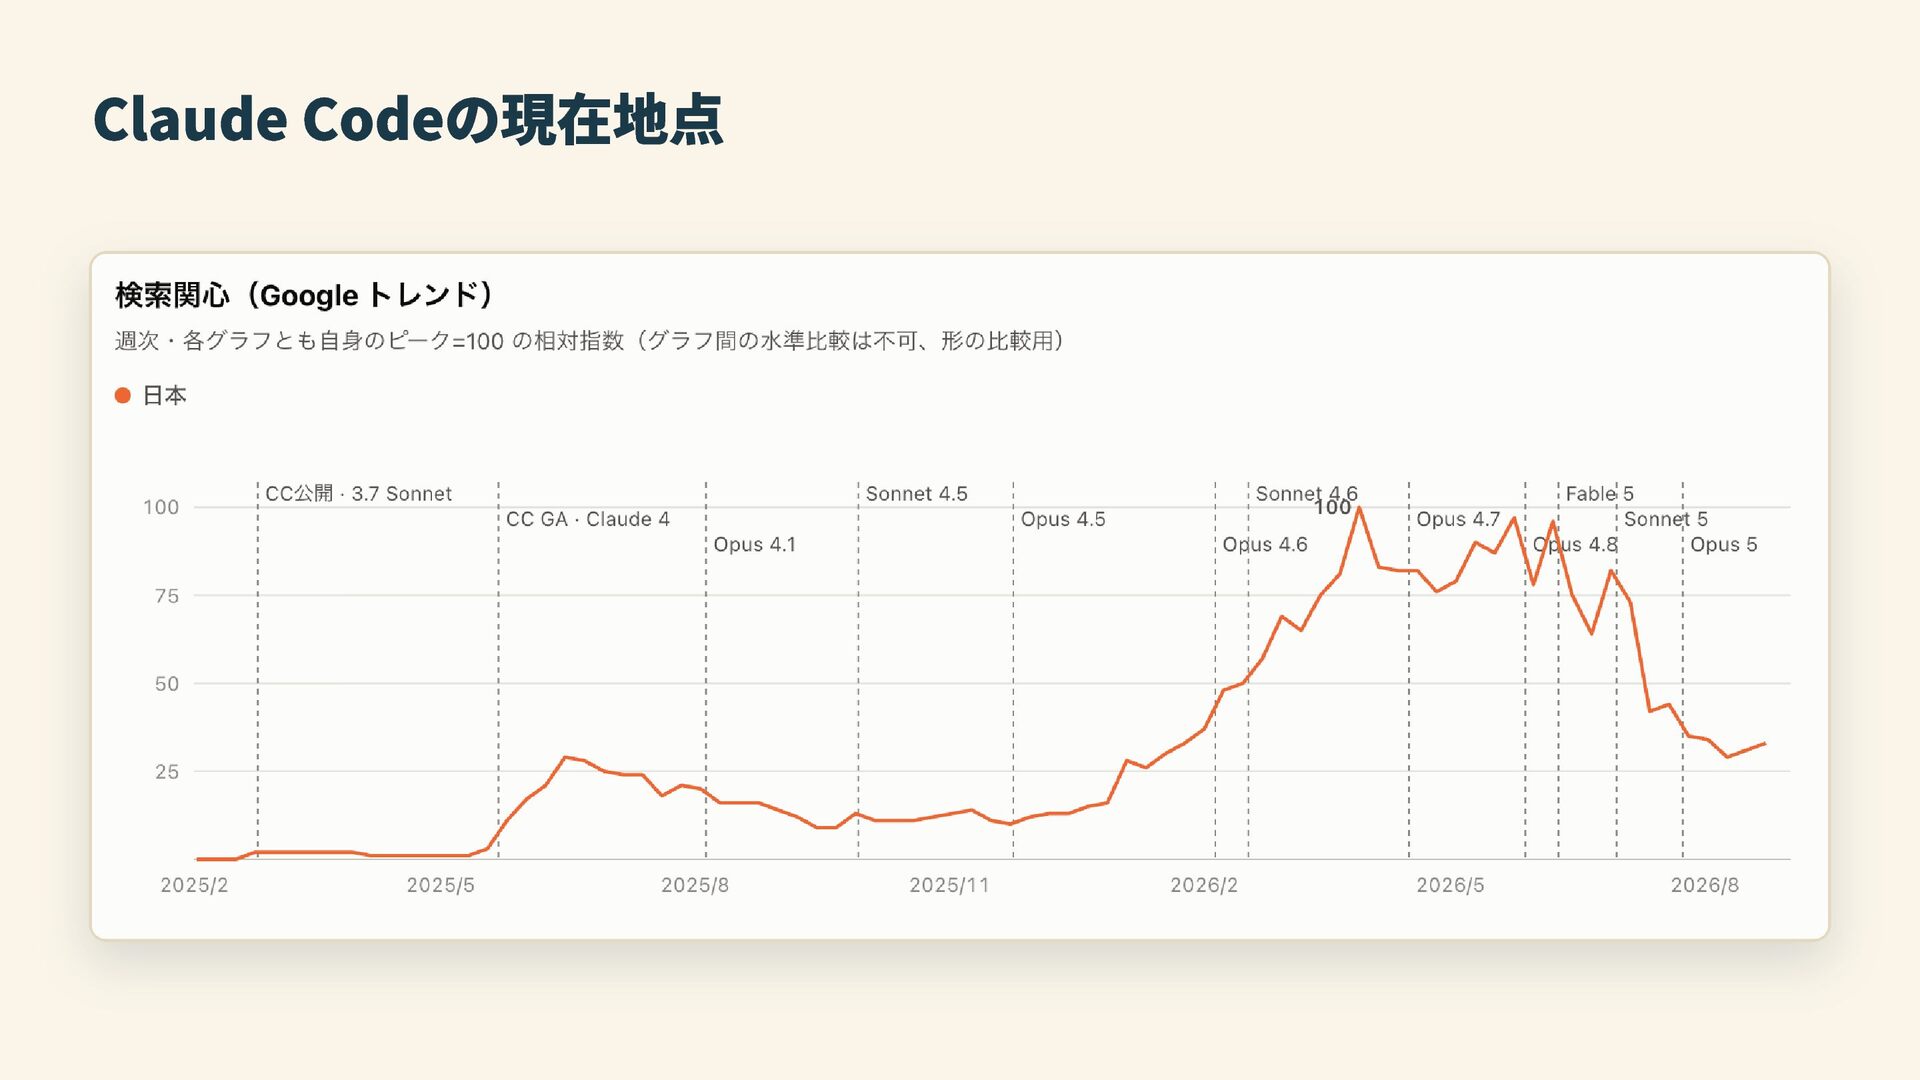Select the chart heading 検索関心（Google トレンド）
Image resolution: width=1920 pixels, height=1080 pixels.
tap(304, 295)
